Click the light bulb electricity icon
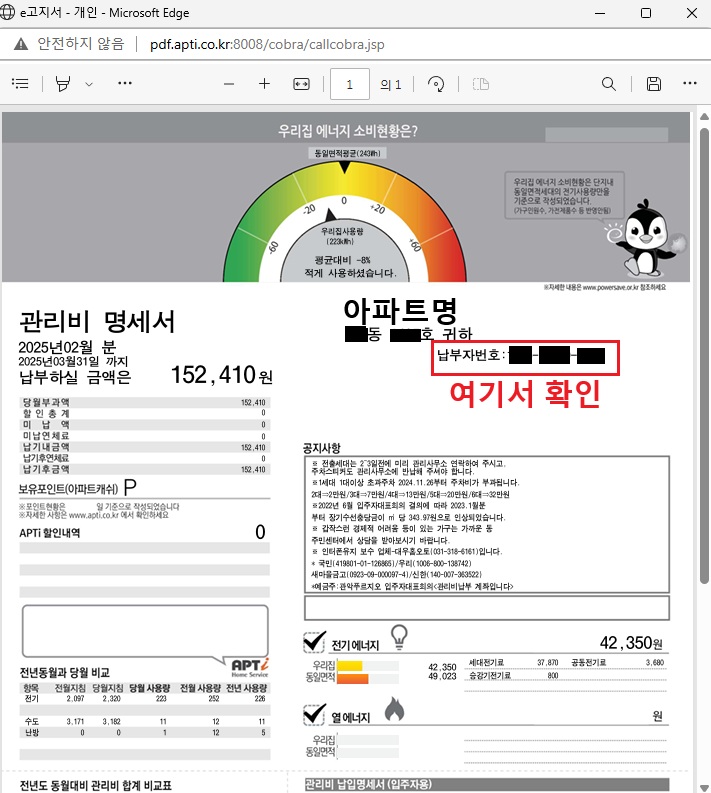Viewport: 711px width, 793px height. [x=399, y=637]
